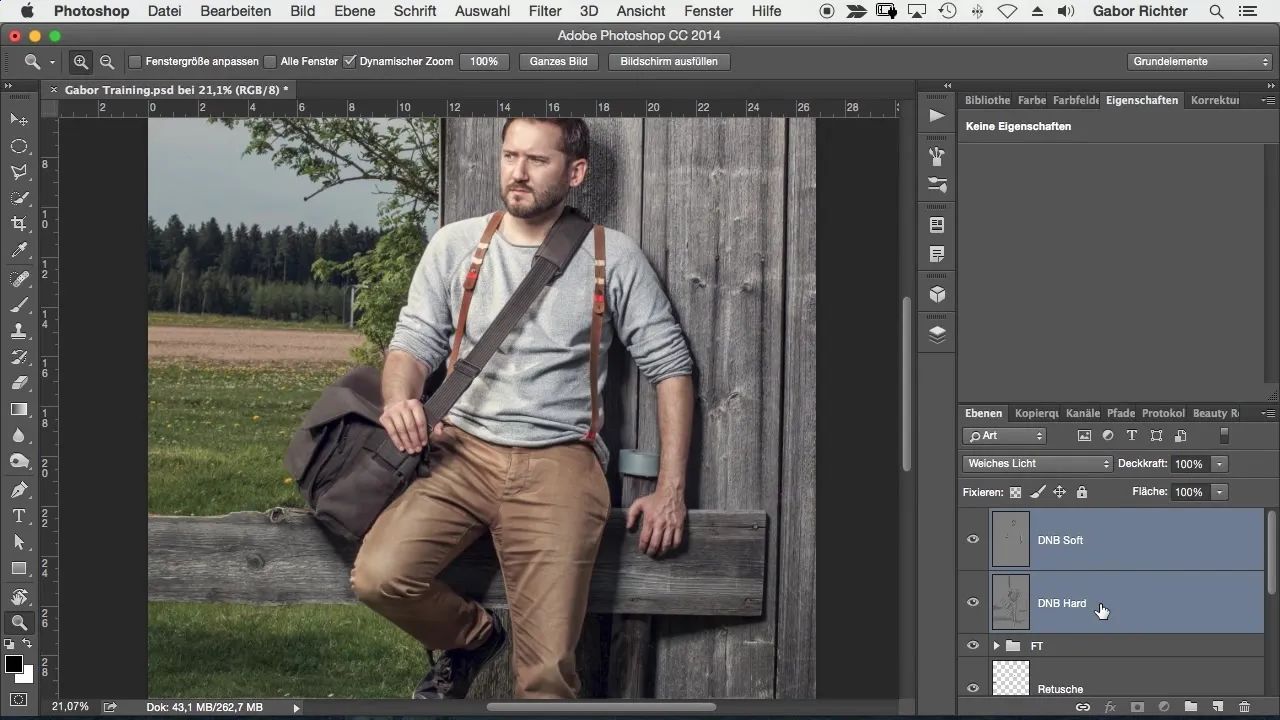This screenshot has width=1280, height=720.
Task: Open the Ebenen panel menu
Action: 1268,413
